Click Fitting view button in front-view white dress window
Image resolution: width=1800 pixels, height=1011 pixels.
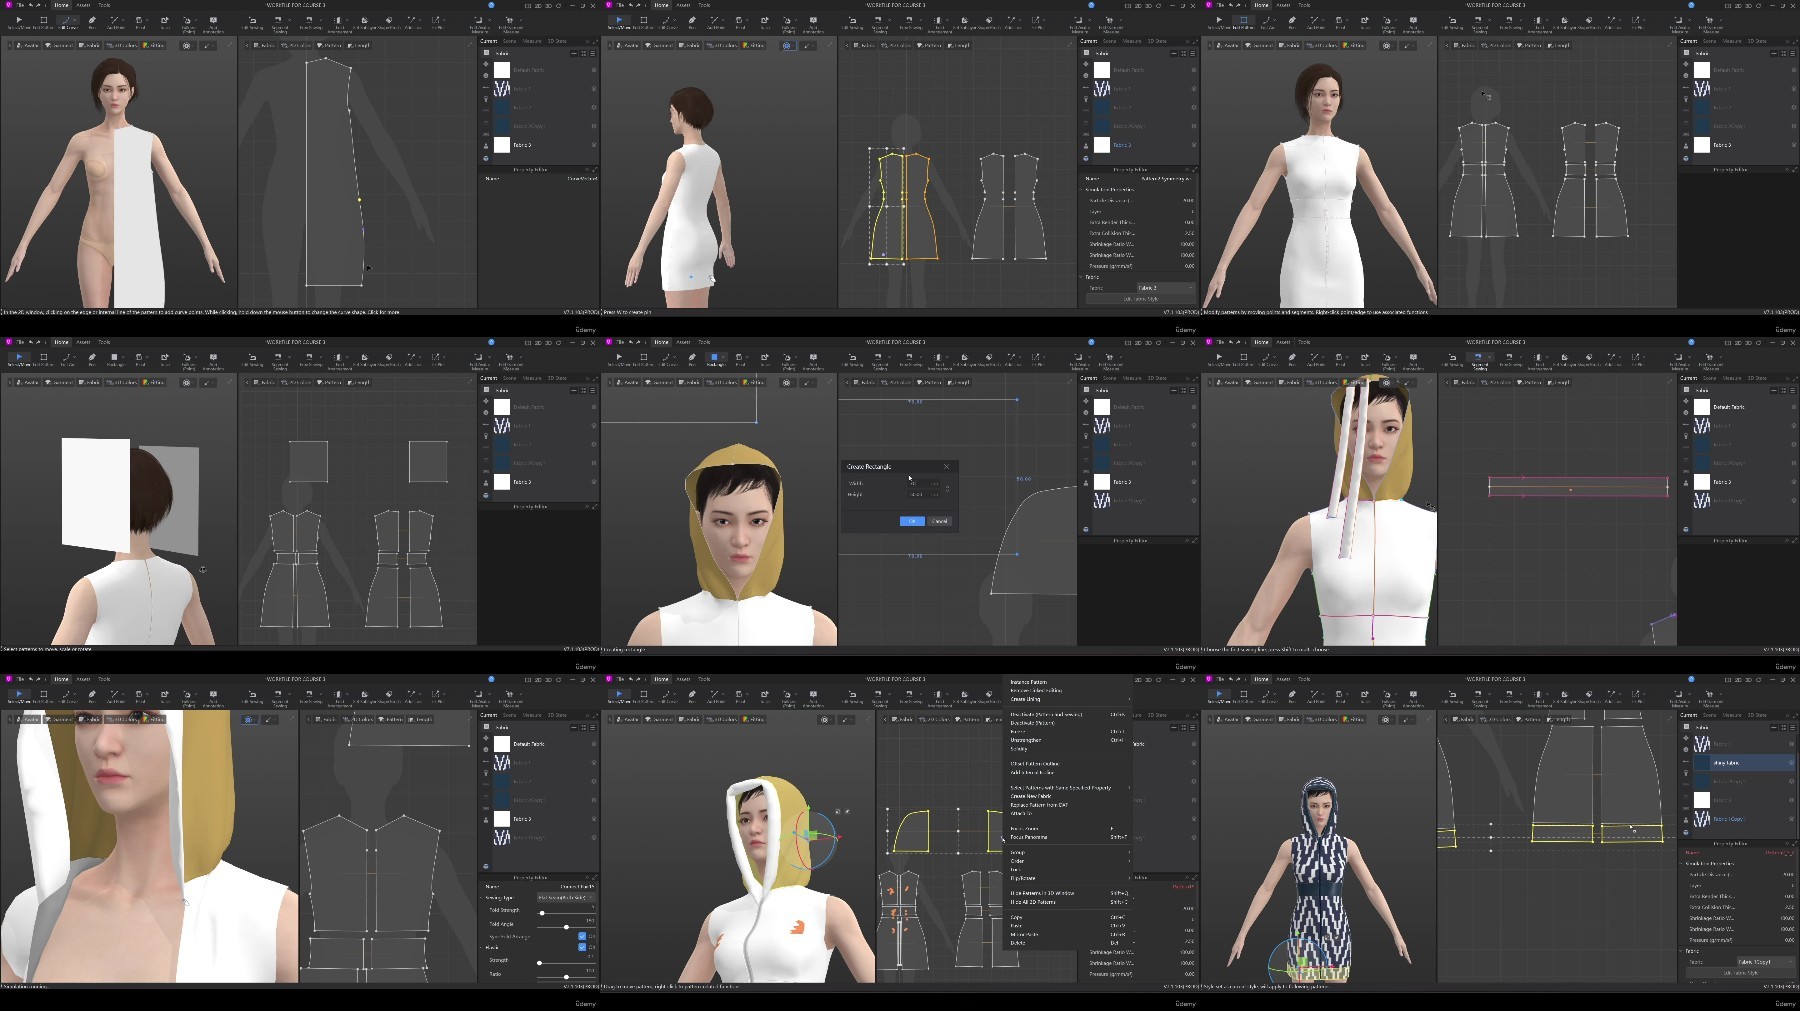coord(1352,45)
